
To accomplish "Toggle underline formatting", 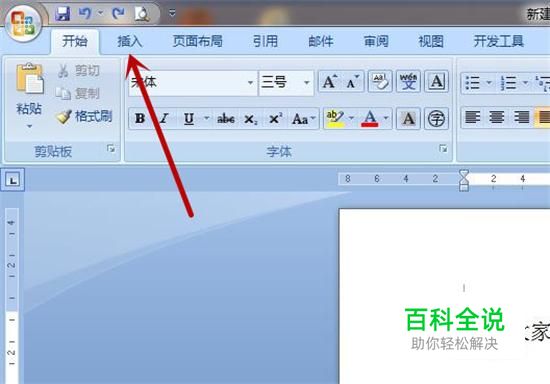I will 189,119.
